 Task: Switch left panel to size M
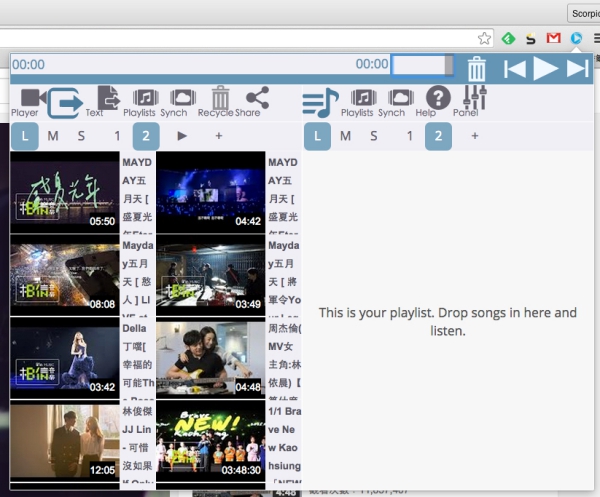(53, 135)
